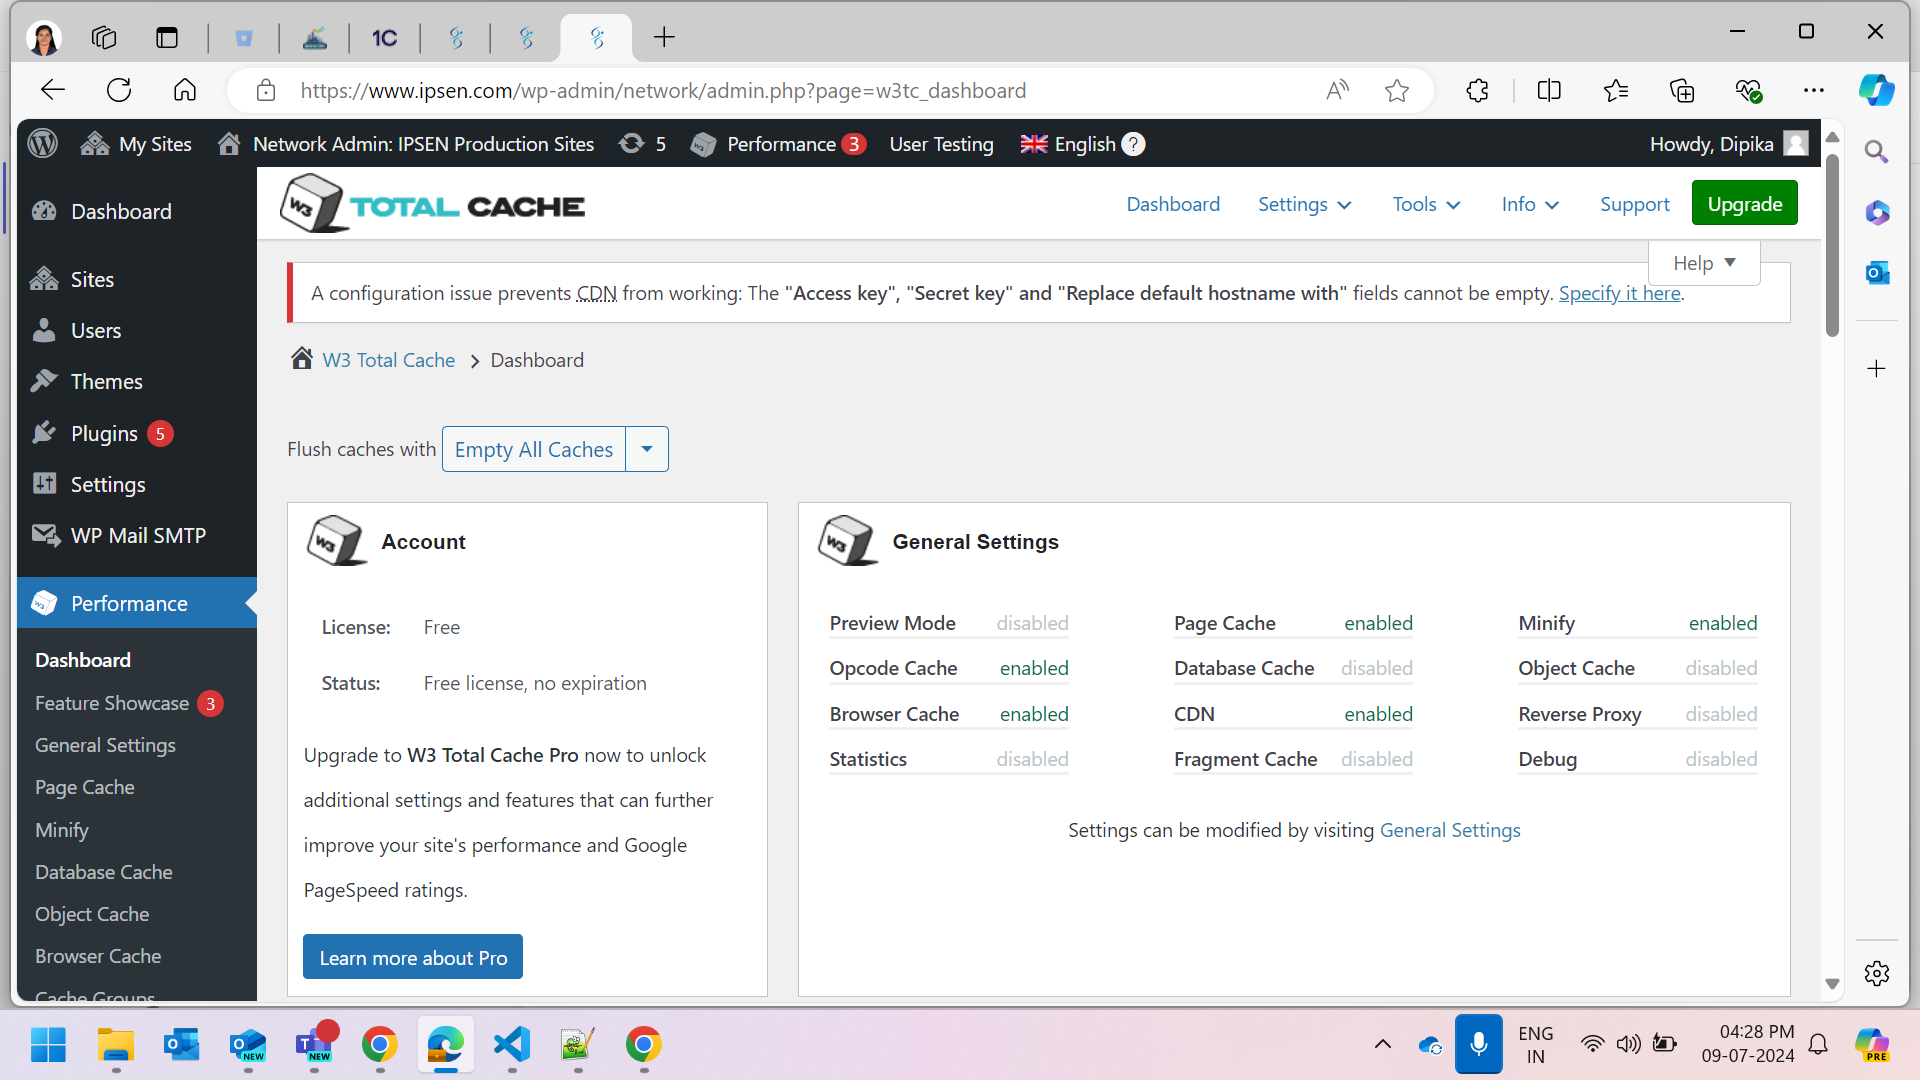Click the taskbar microphone button
Viewport: 1920px width, 1080px height.
1478,1044
